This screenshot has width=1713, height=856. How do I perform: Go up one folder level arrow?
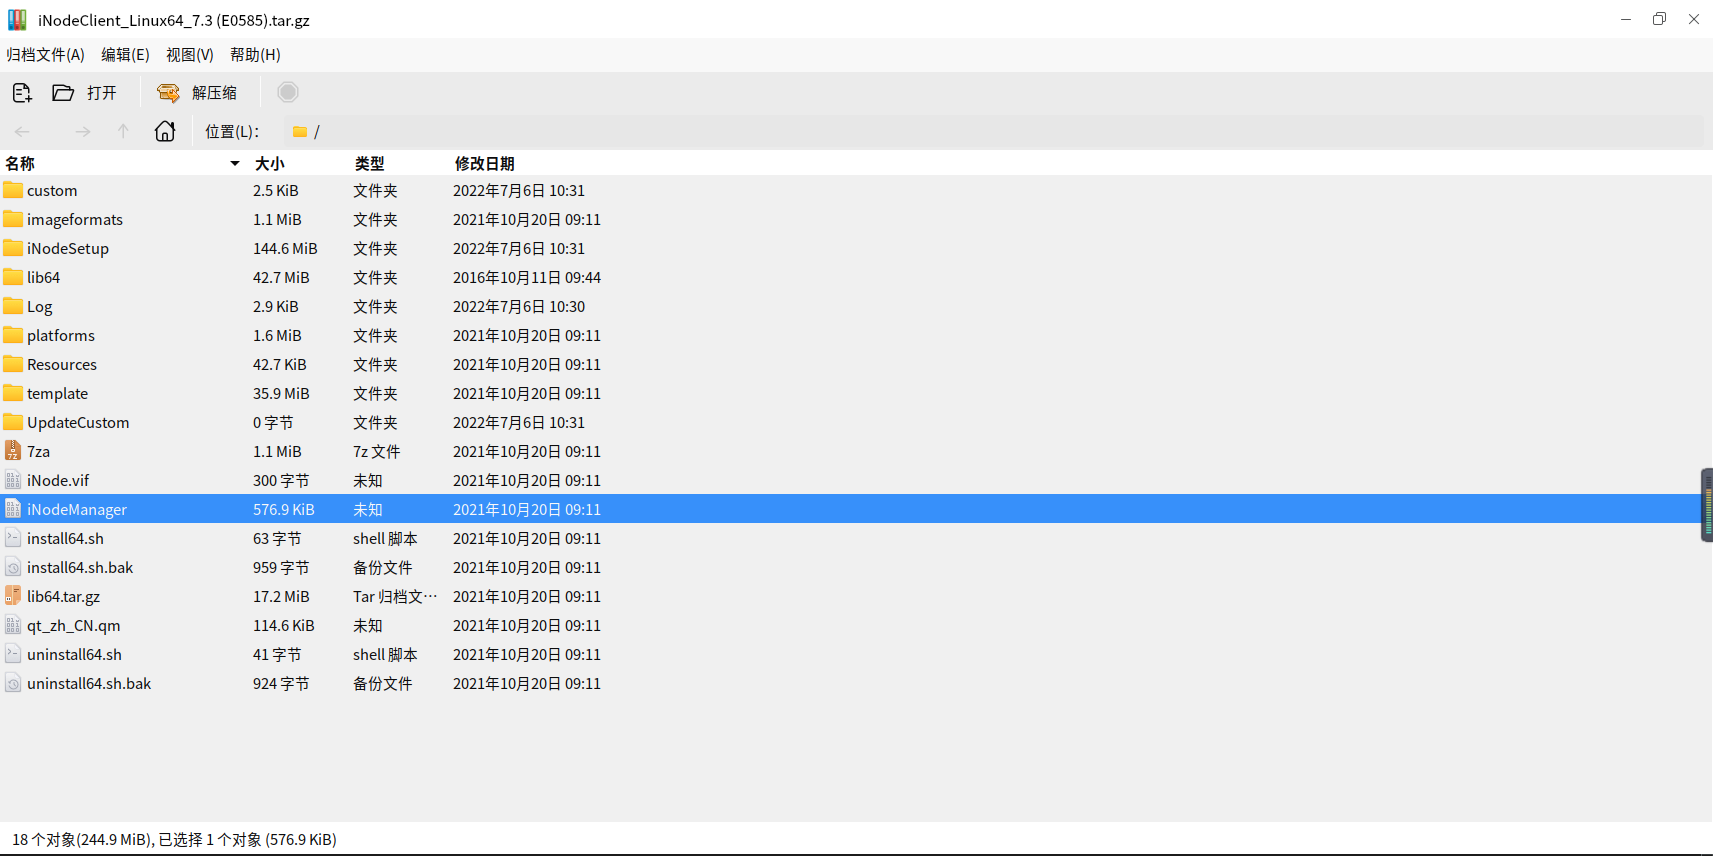(x=123, y=131)
